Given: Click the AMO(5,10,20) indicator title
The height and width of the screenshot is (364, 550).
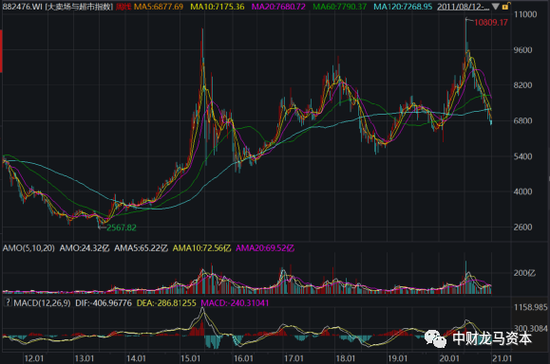Looking at the screenshot, I should pyautogui.click(x=28, y=248).
